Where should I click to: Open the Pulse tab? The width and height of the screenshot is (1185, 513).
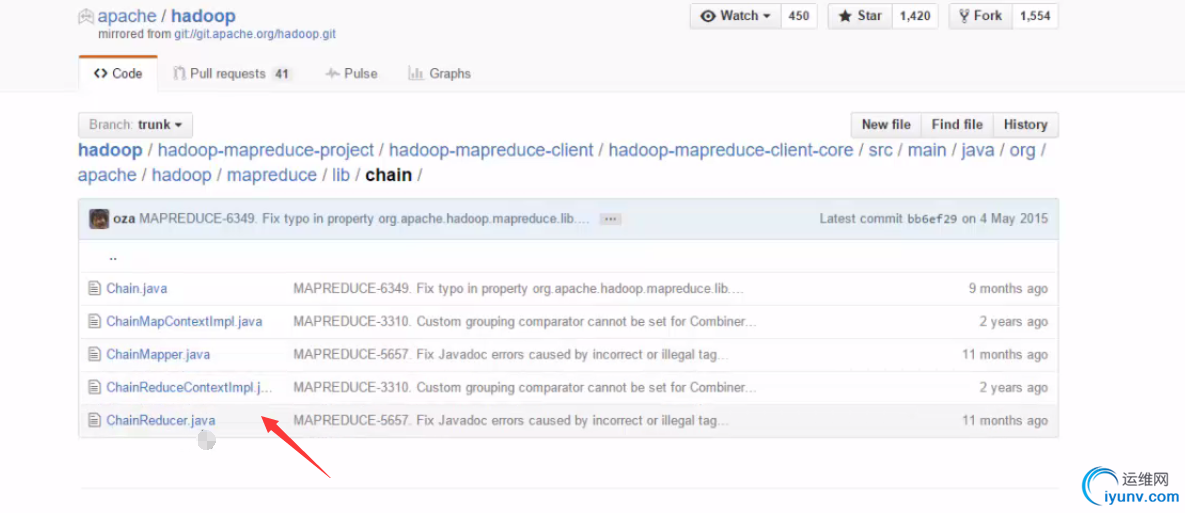(x=351, y=73)
